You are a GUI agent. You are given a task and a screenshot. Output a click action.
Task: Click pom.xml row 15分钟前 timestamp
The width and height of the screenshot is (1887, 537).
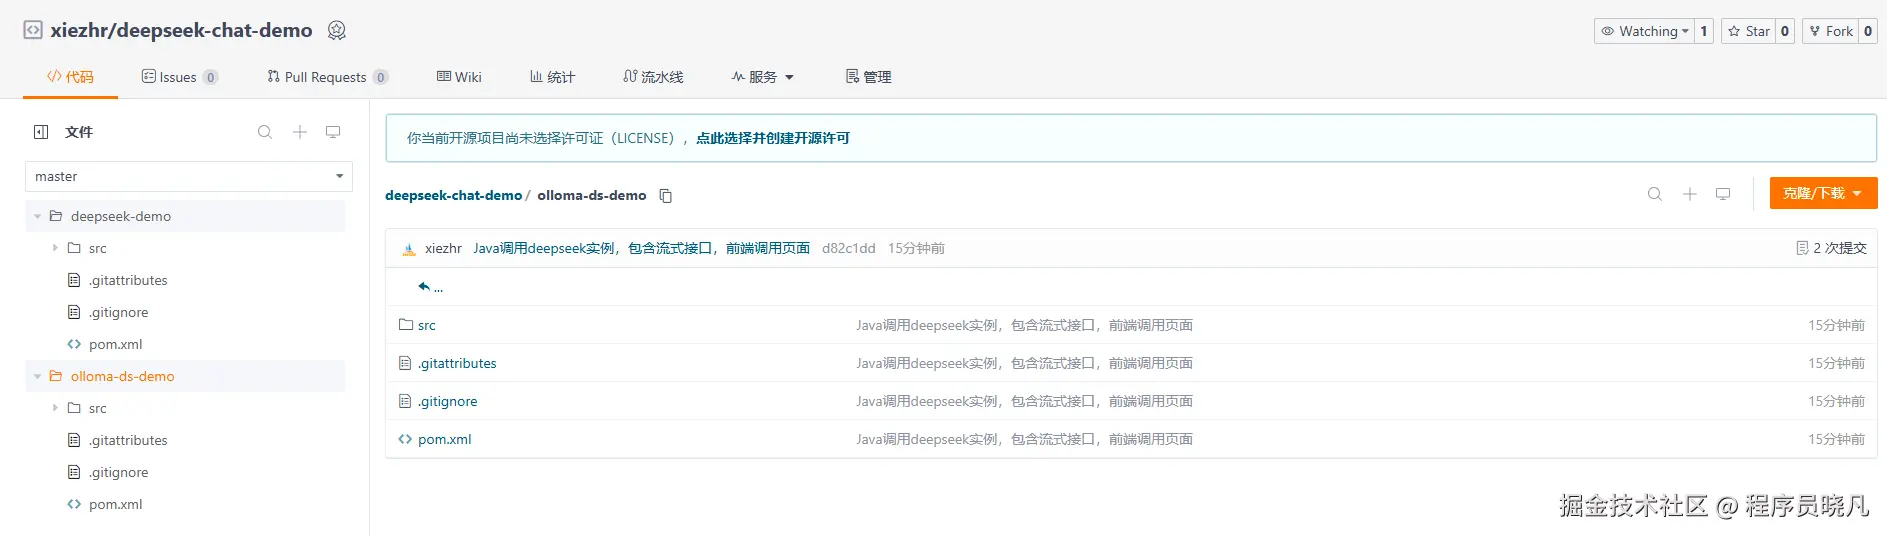(1836, 439)
